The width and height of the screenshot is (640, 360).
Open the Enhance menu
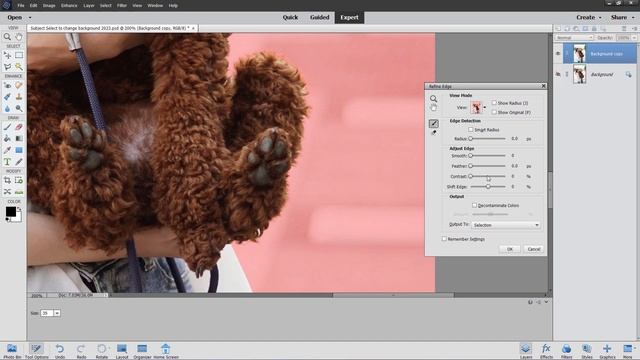click(x=69, y=6)
